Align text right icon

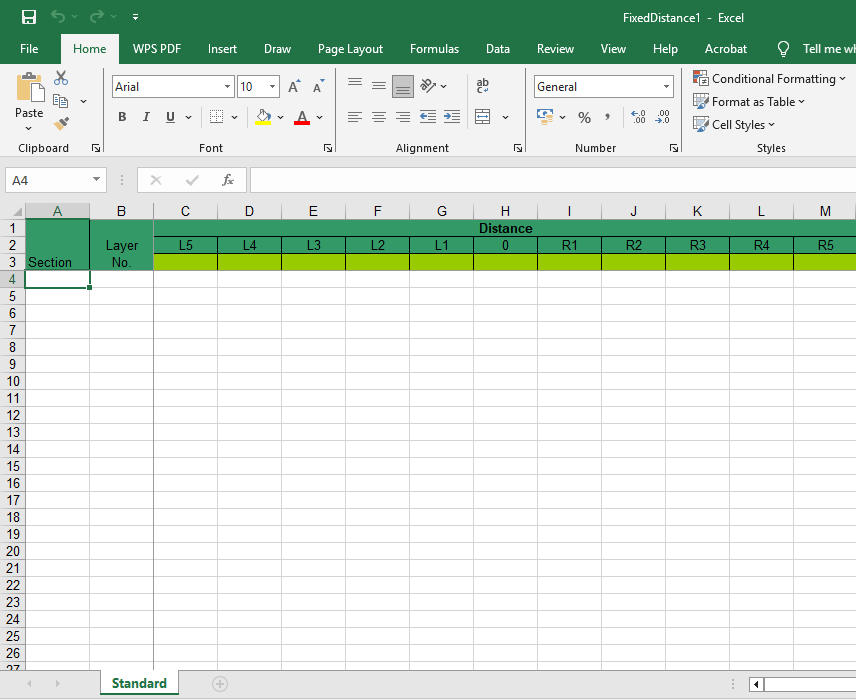point(403,117)
